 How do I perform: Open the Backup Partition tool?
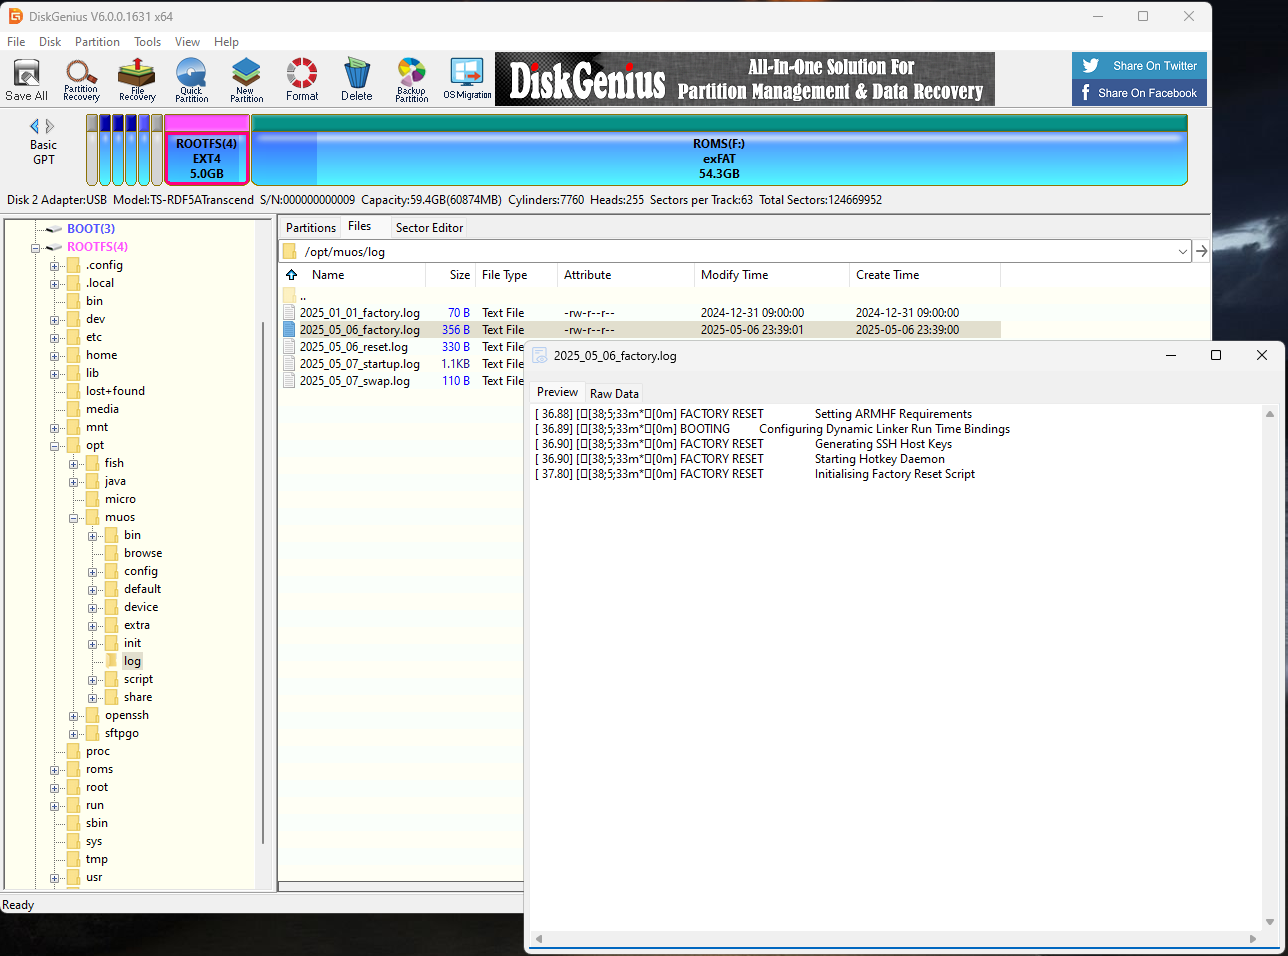(411, 80)
